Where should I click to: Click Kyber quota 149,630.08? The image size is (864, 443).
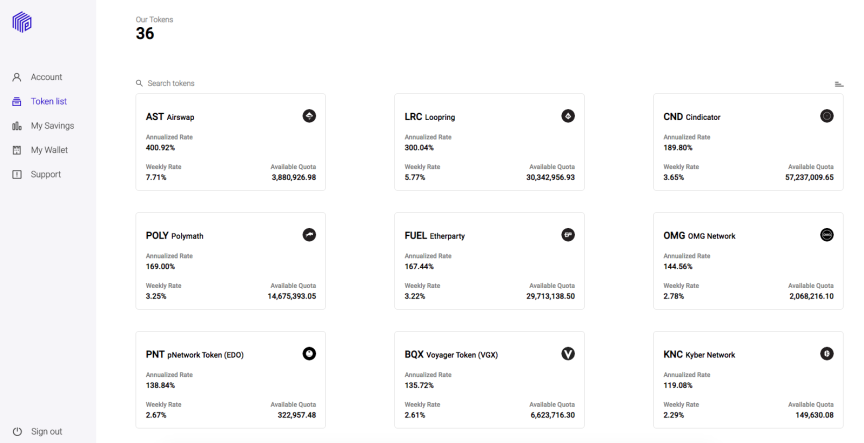point(814,415)
